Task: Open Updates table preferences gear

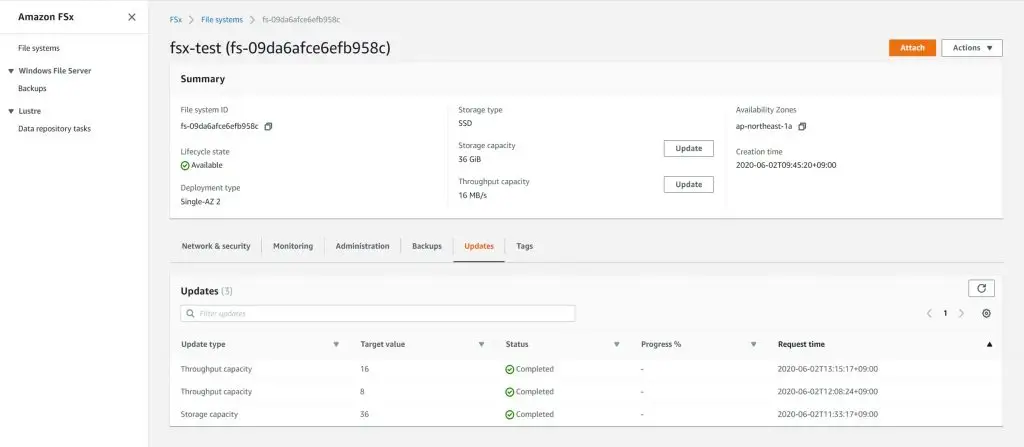Action: (x=986, y=314)
